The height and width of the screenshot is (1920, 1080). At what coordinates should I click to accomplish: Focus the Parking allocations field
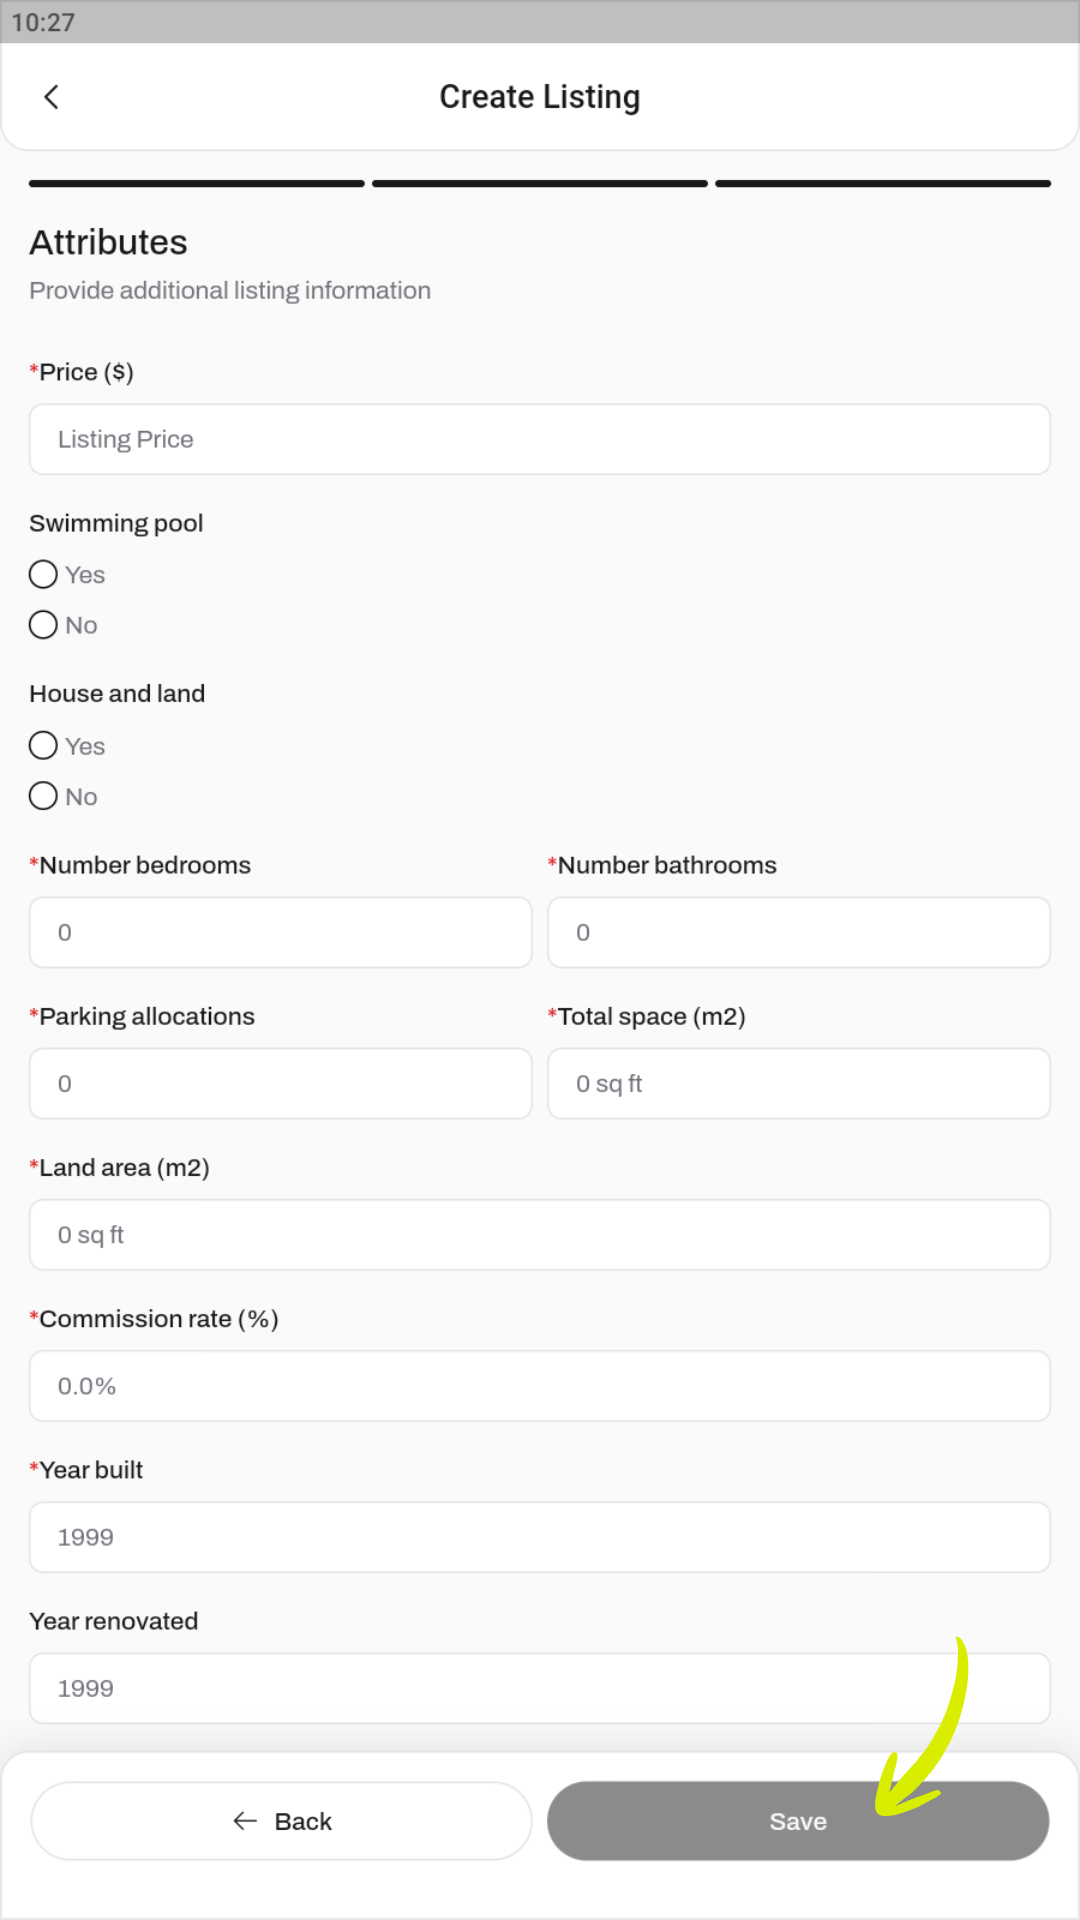click(x=280, y=1083)
